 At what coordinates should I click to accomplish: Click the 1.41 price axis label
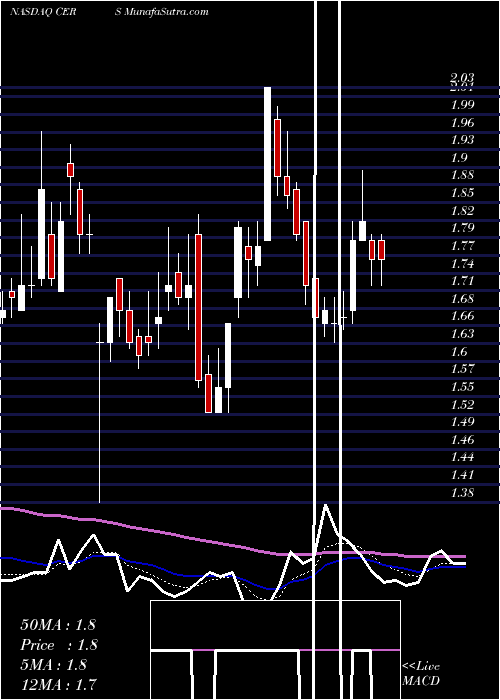coord(462,474)
